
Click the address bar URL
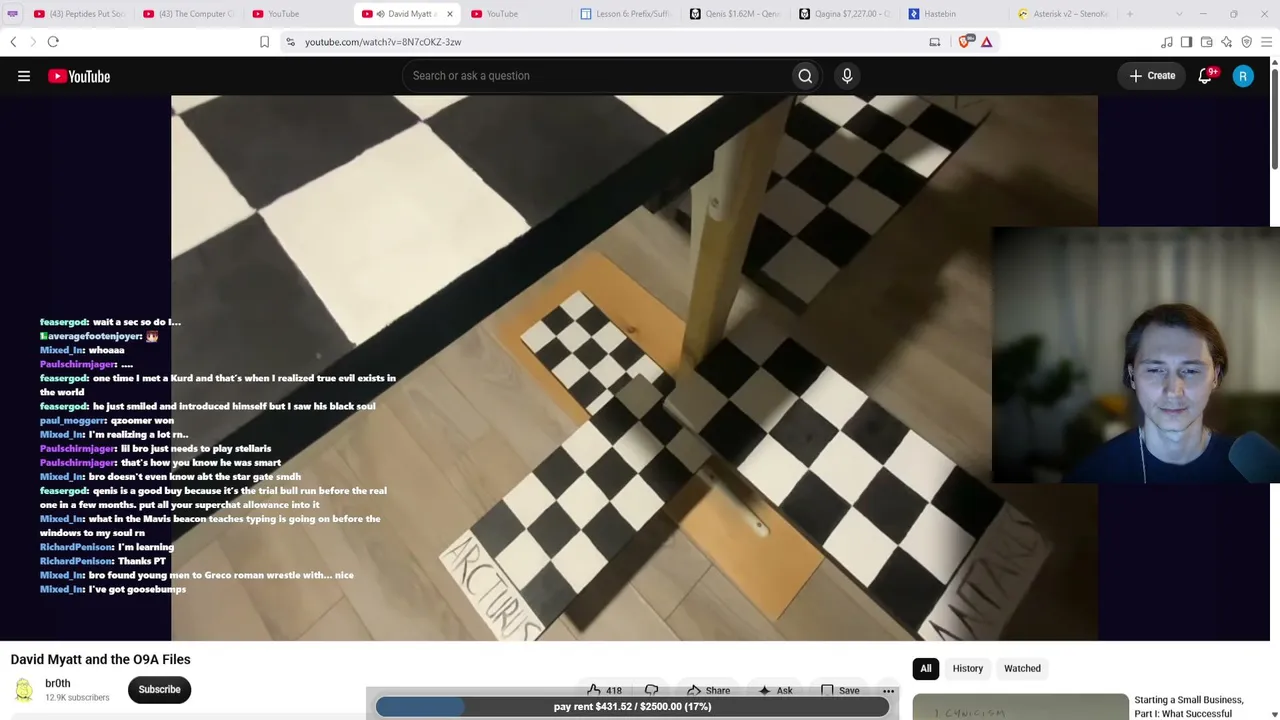click(x=383, y=42)
